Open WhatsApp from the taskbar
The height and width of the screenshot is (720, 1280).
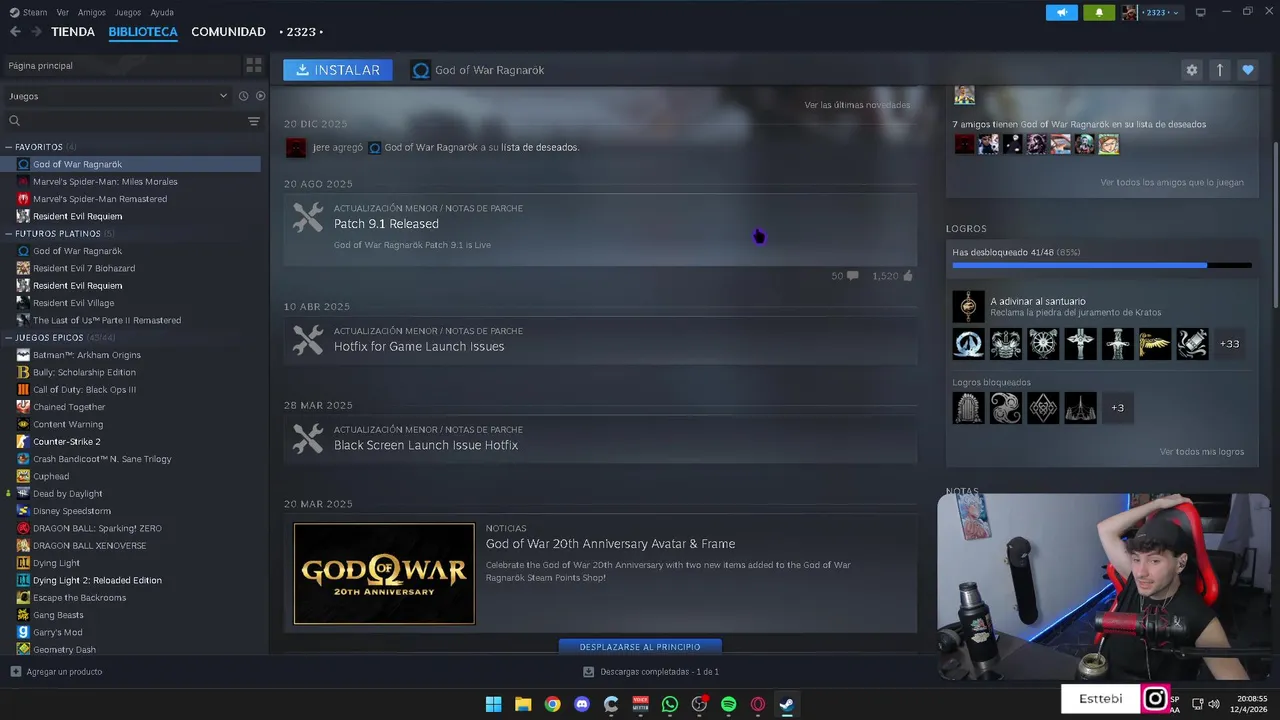click(670, 704)
